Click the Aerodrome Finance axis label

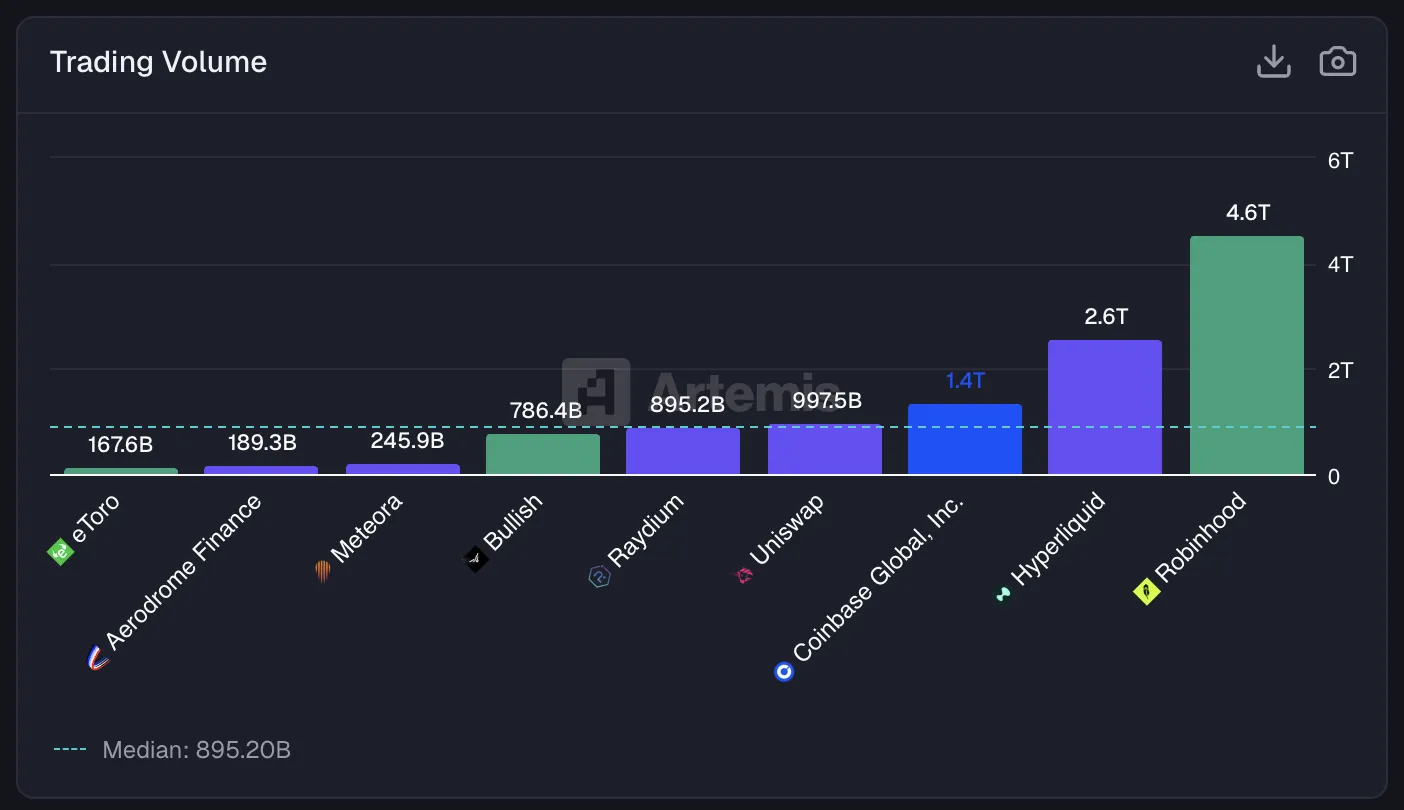(184, 571)
